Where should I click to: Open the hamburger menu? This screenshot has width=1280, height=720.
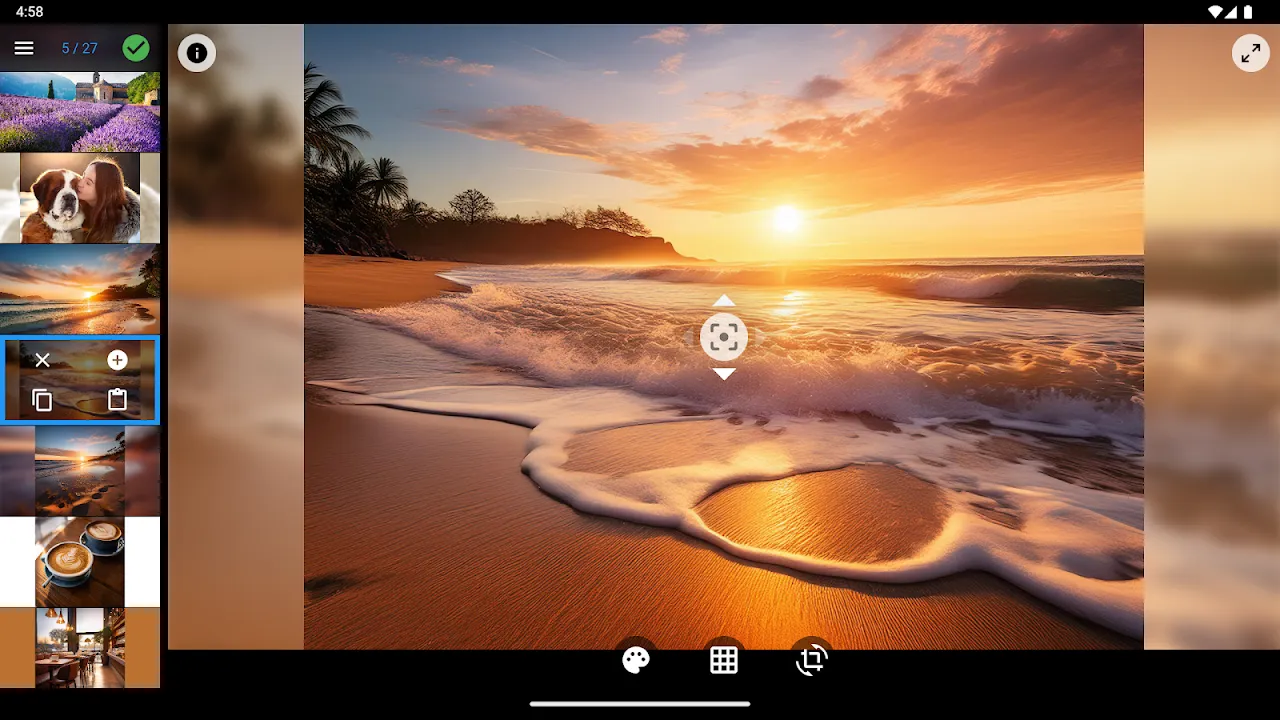[x=24, y=48]
